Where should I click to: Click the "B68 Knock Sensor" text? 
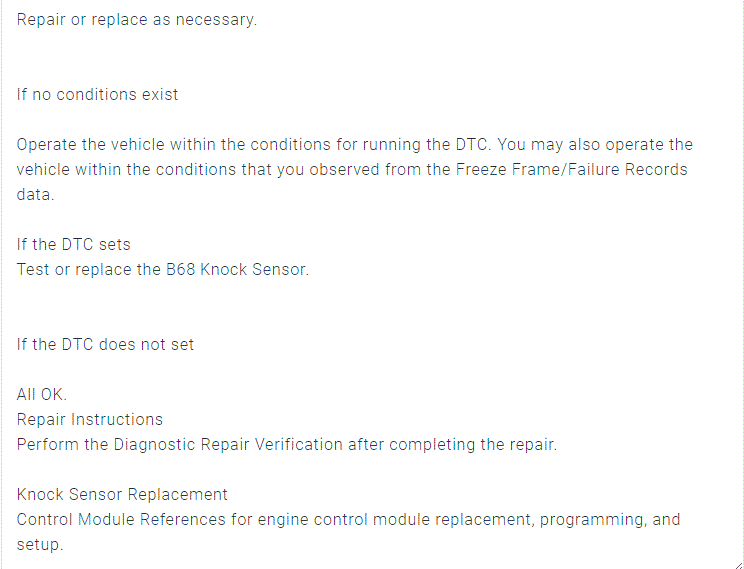236,269
